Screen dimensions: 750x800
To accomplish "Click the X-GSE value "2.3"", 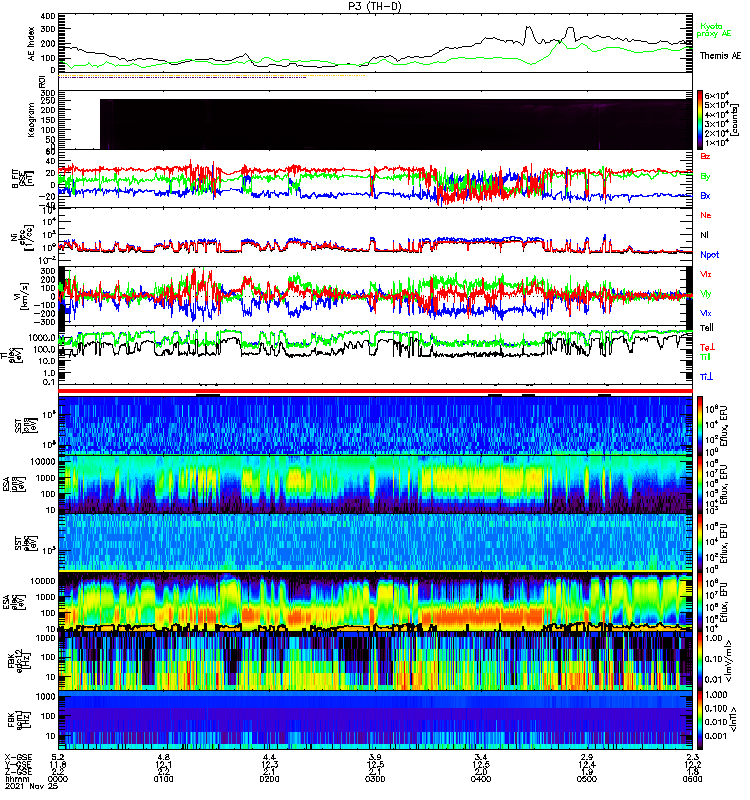I will (x=692, y=757).
